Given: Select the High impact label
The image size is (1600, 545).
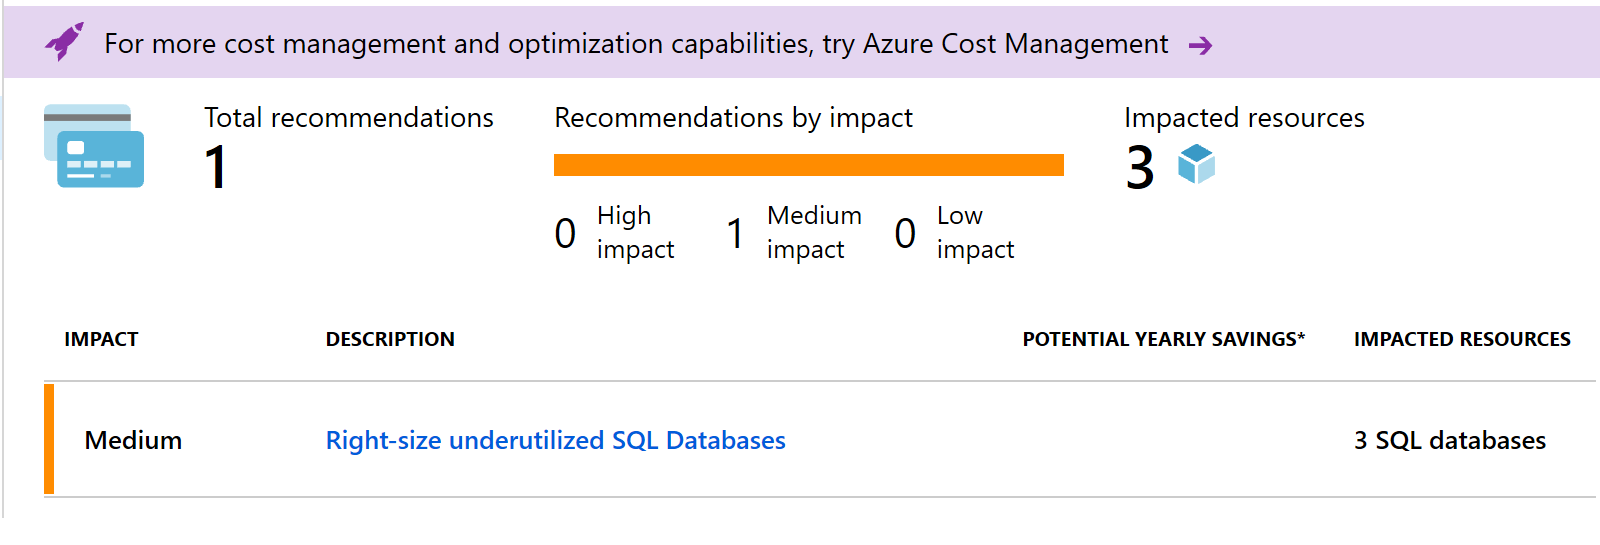Looking at the screenshot, I should [635, 232].
